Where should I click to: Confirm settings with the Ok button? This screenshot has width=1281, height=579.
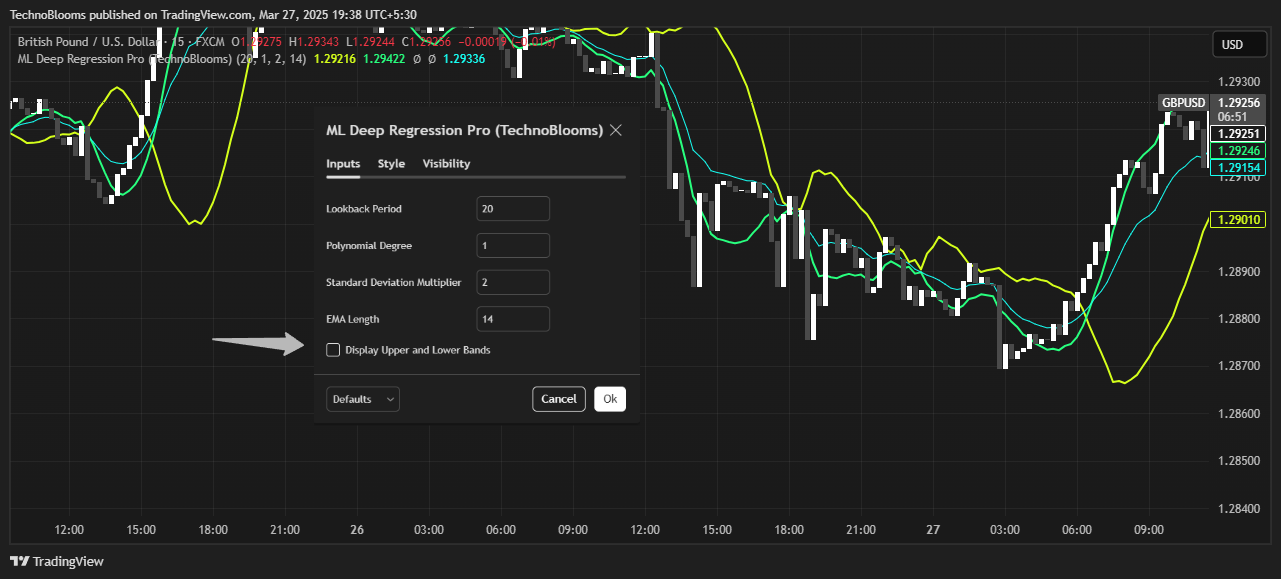coord(610,399)
